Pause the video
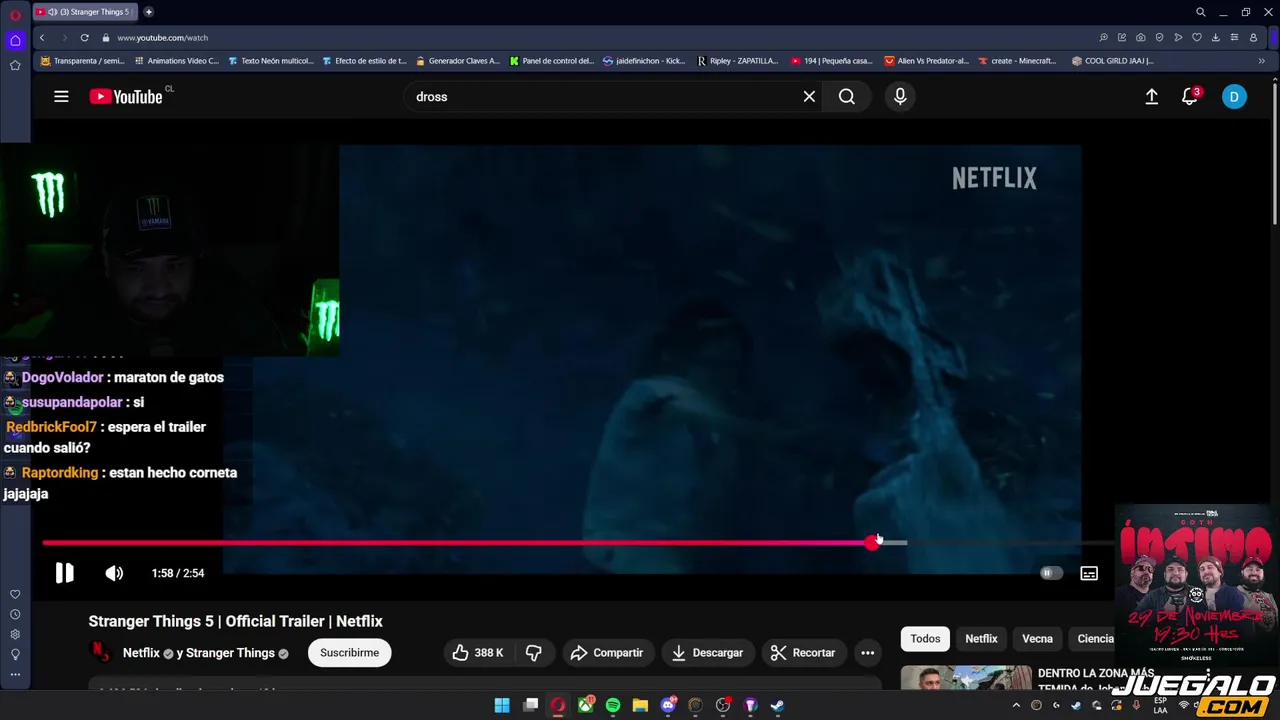Viewport: 1280px width, 720px height. [x=64, y=573]
